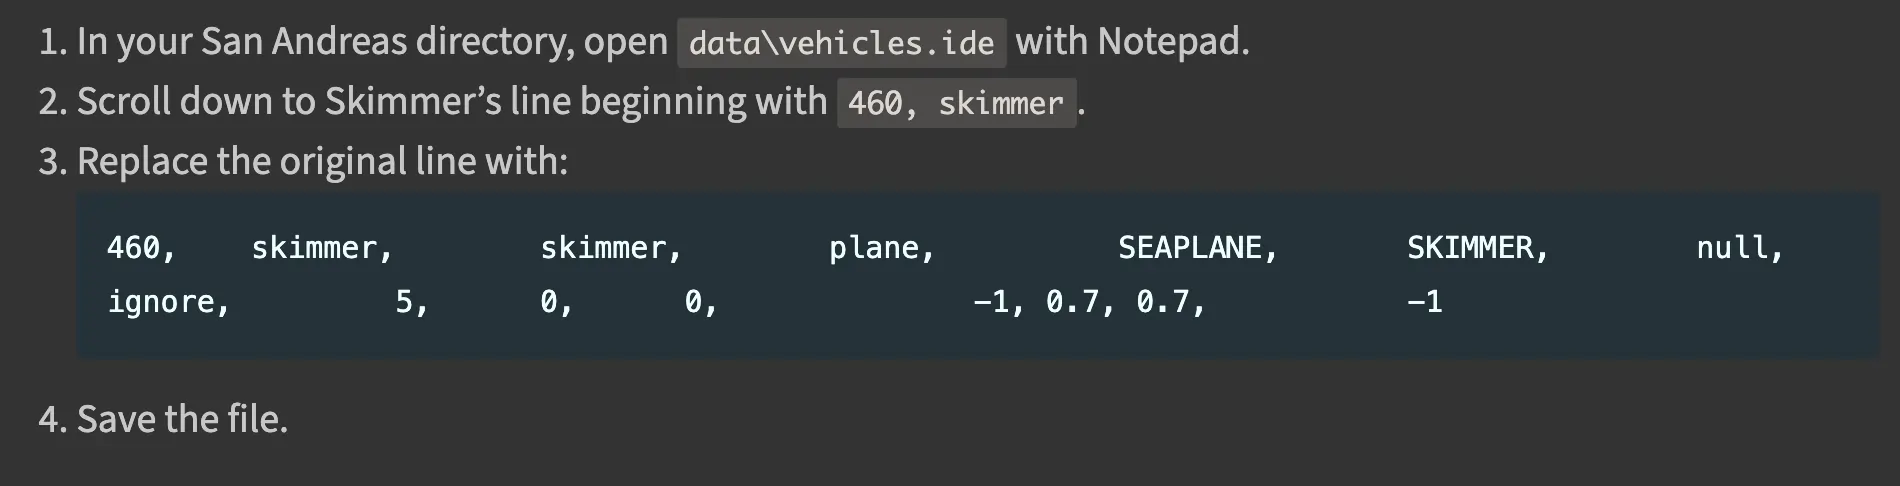Image resolution: width=1900 pixels, height=486 pixels.
Task: Click the data\vehicles.ide inline code
Action: point(841,43)
